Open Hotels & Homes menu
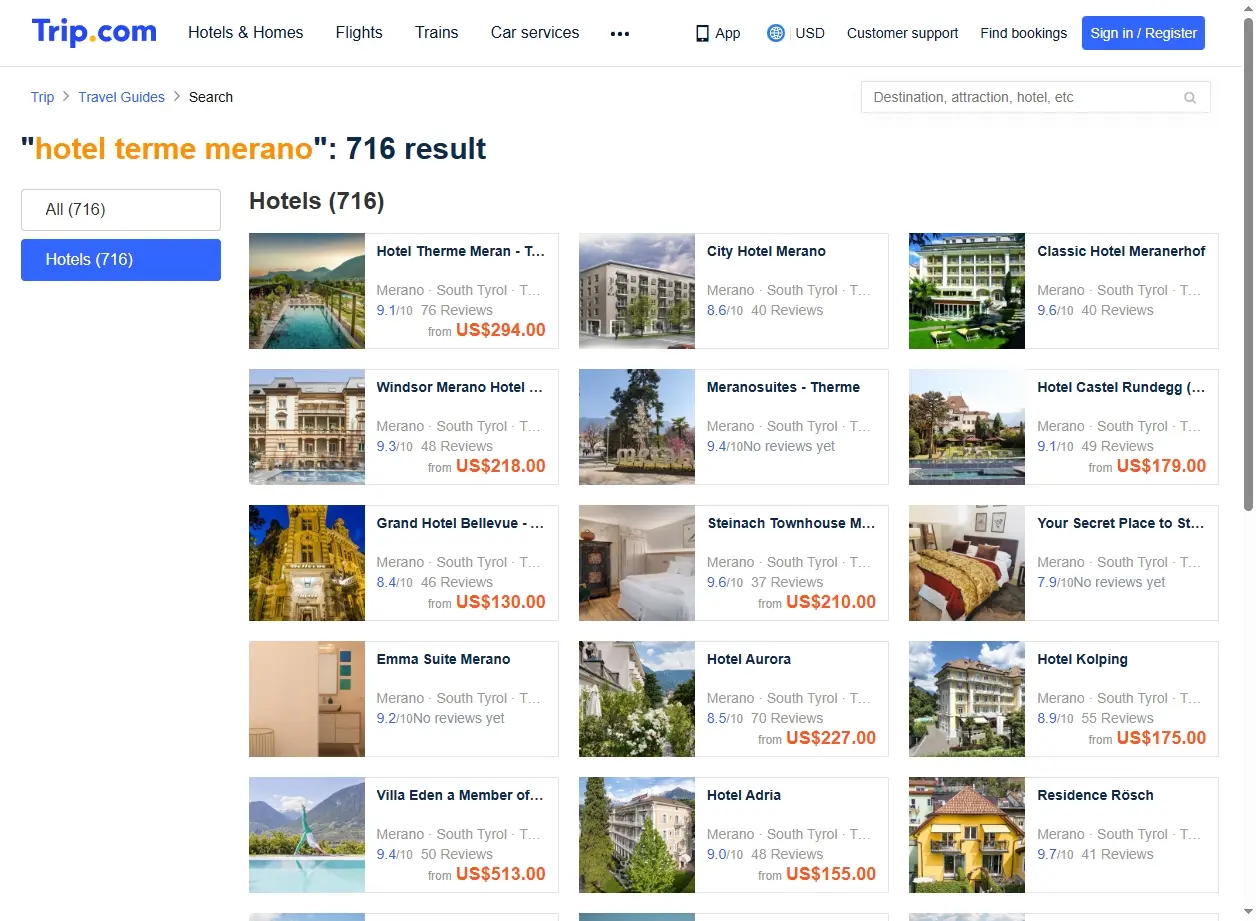This screenshot has width=1256, height=921. point(246,32)
